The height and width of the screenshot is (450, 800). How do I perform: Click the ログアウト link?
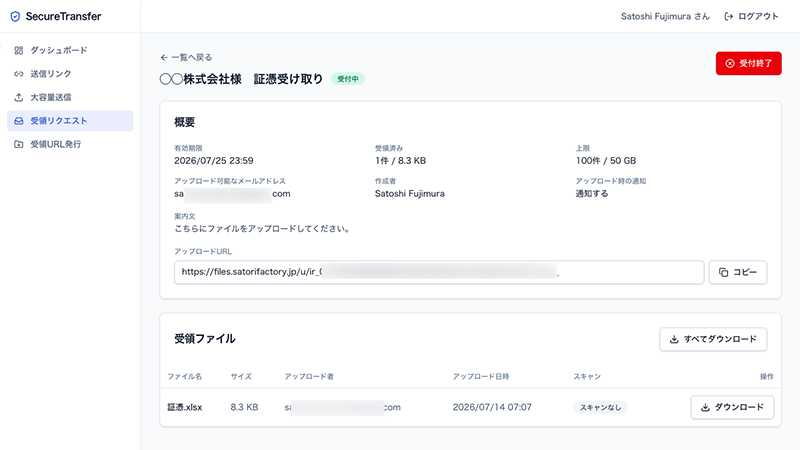coord(752,16)
